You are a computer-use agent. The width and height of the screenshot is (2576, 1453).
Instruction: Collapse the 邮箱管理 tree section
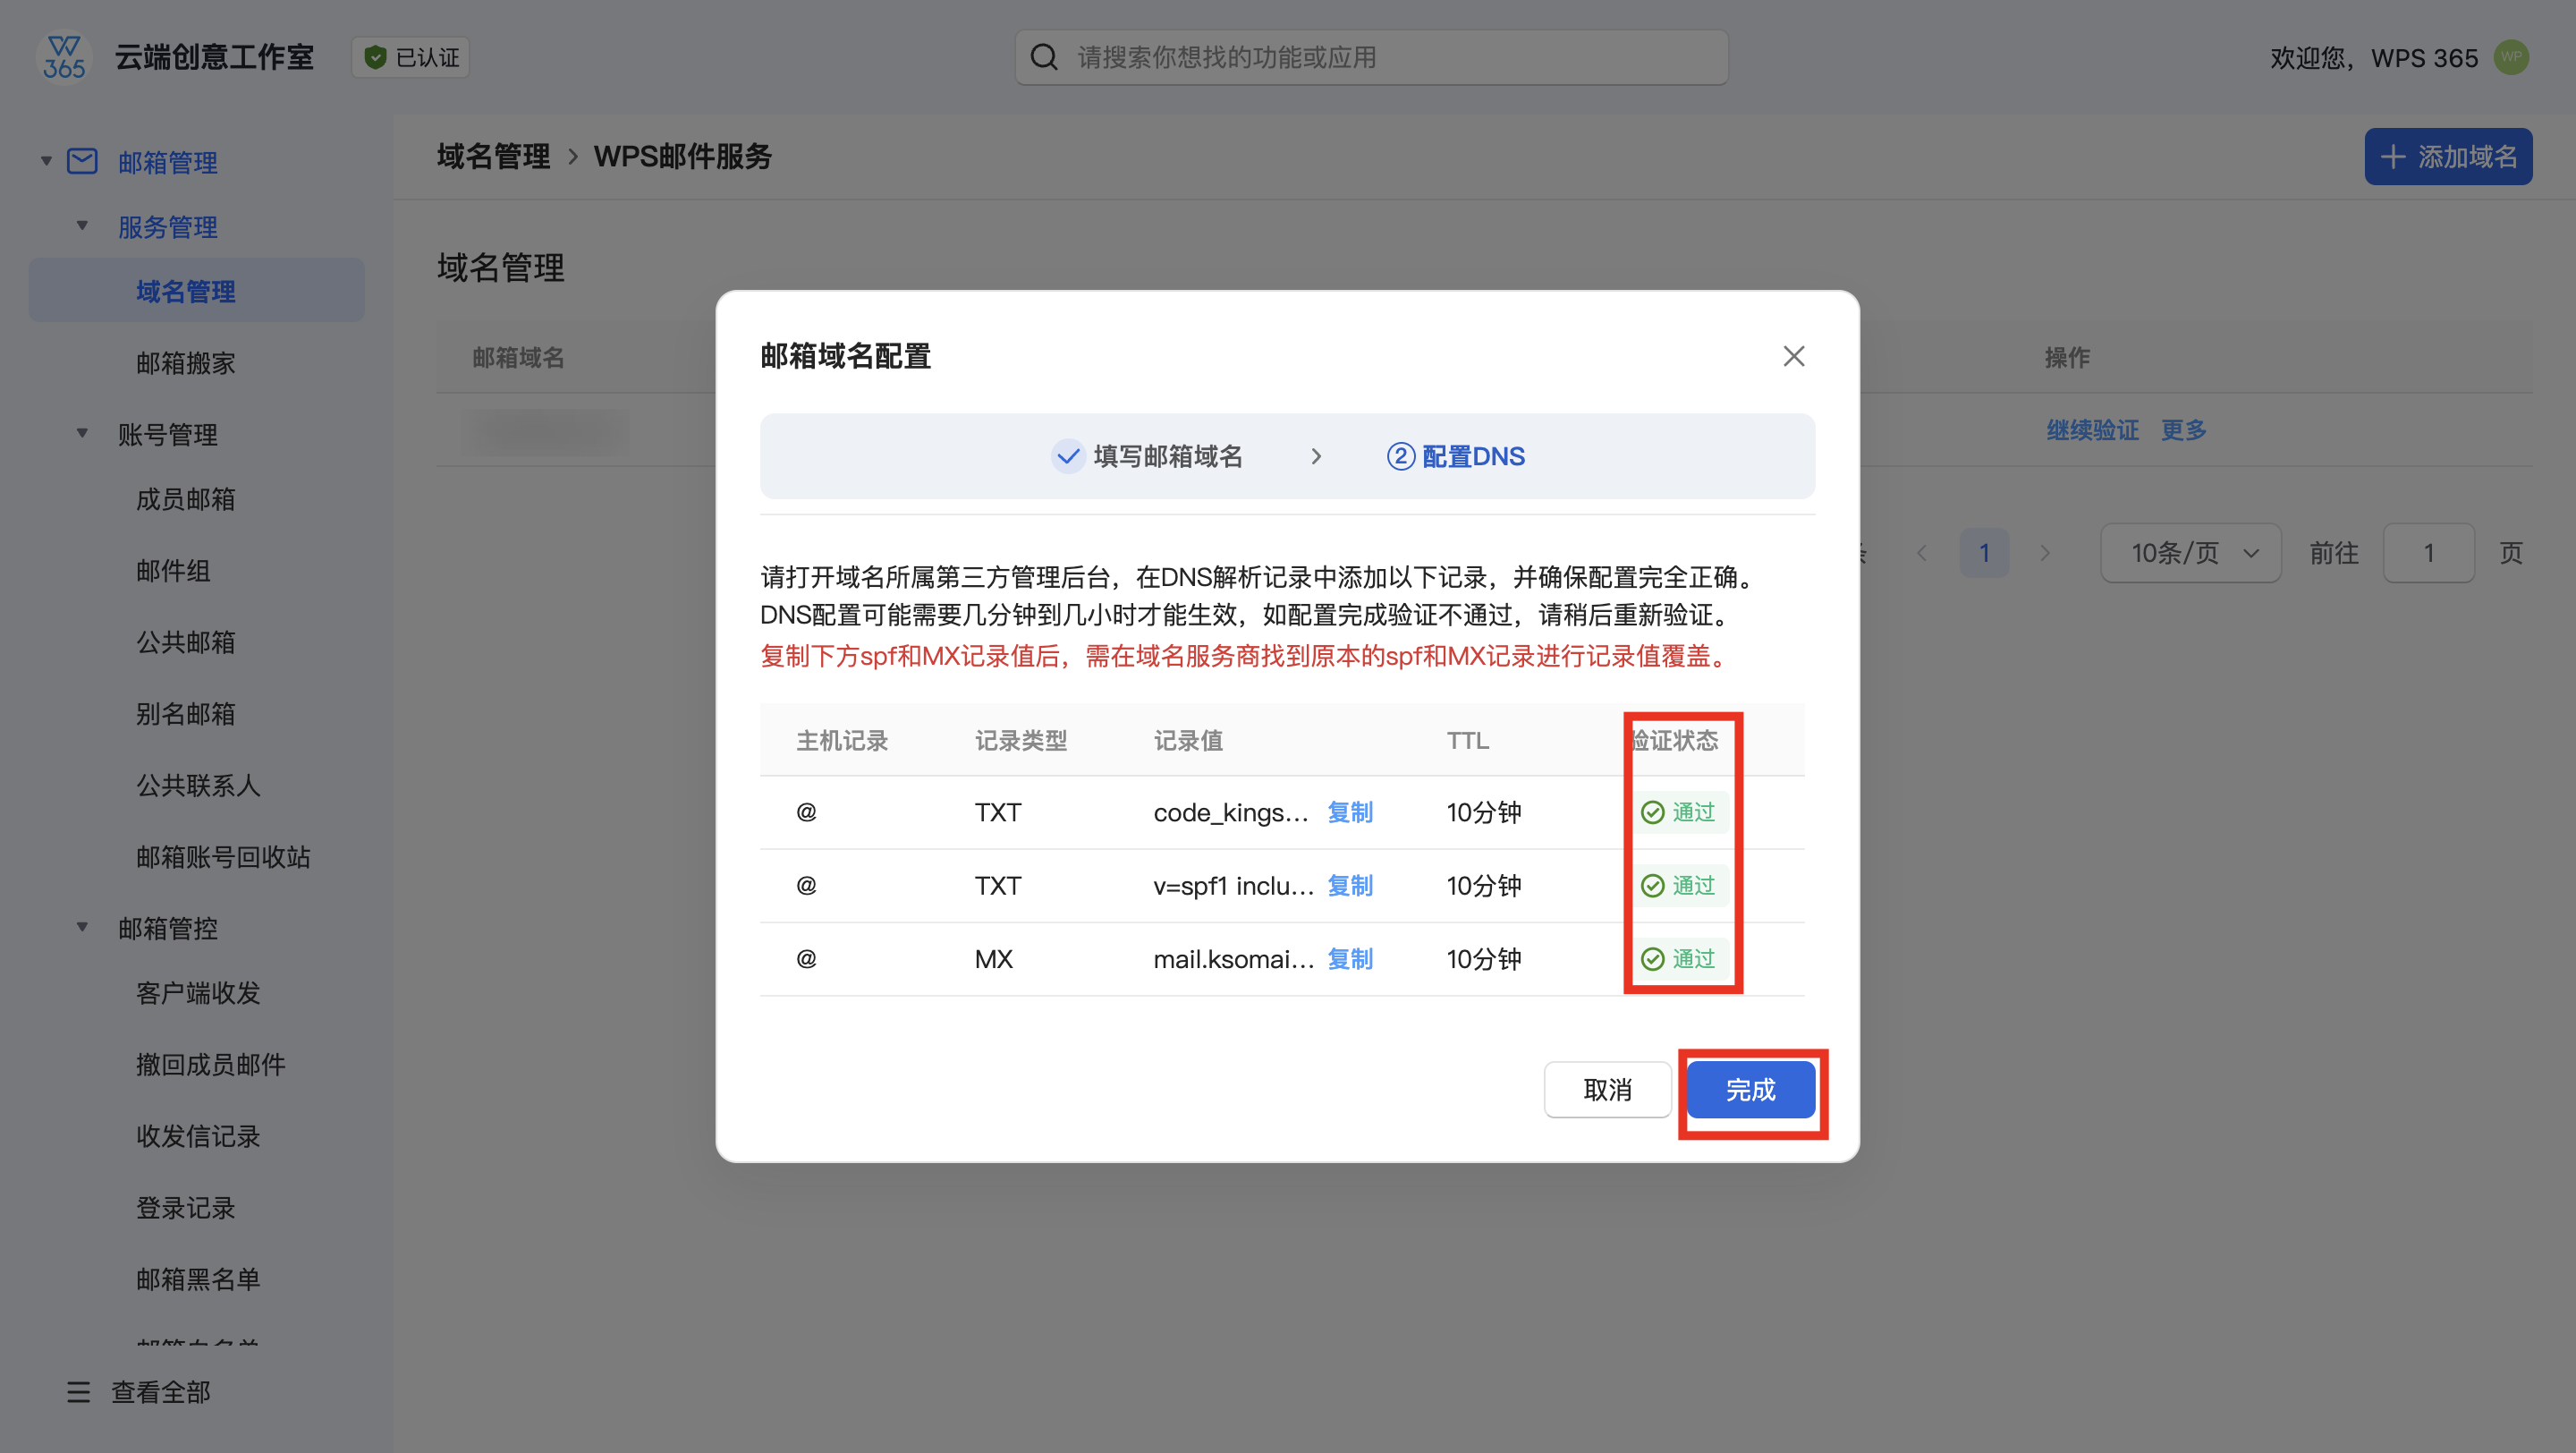[x=46, y=162]
